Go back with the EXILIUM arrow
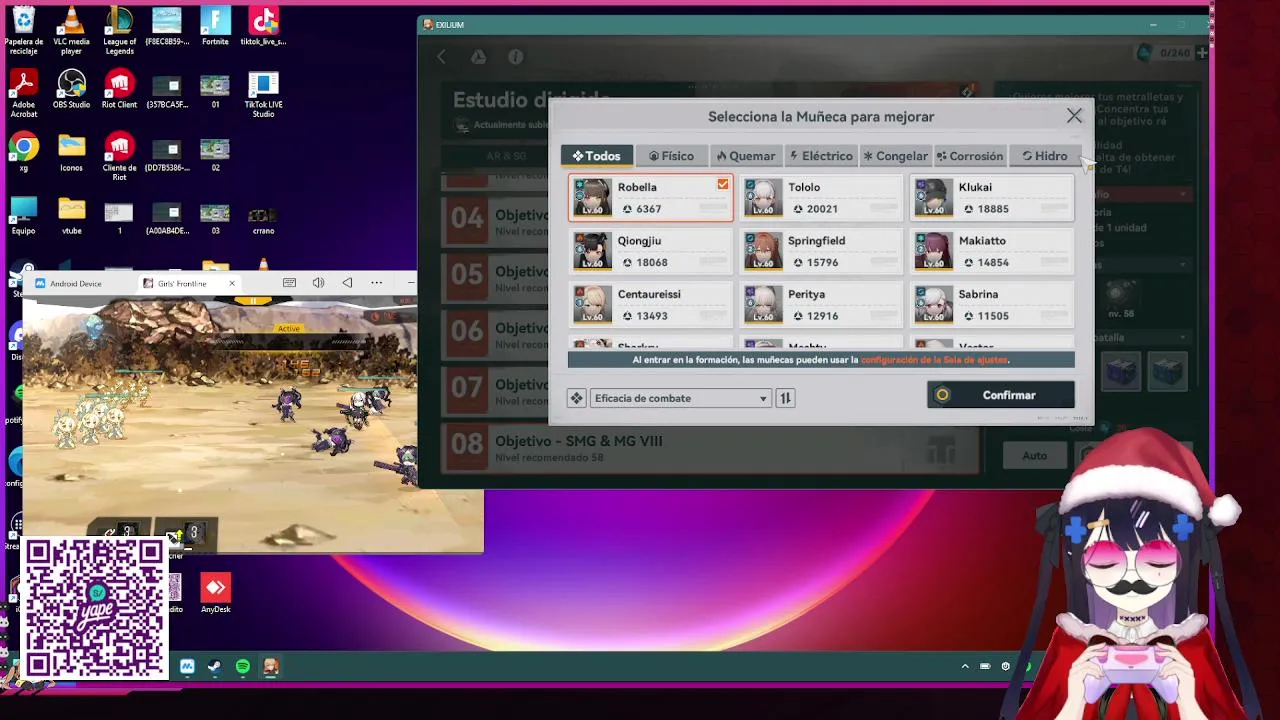Image resolution: width=1280 pixels, height=720 pixels. click(442, 57)
